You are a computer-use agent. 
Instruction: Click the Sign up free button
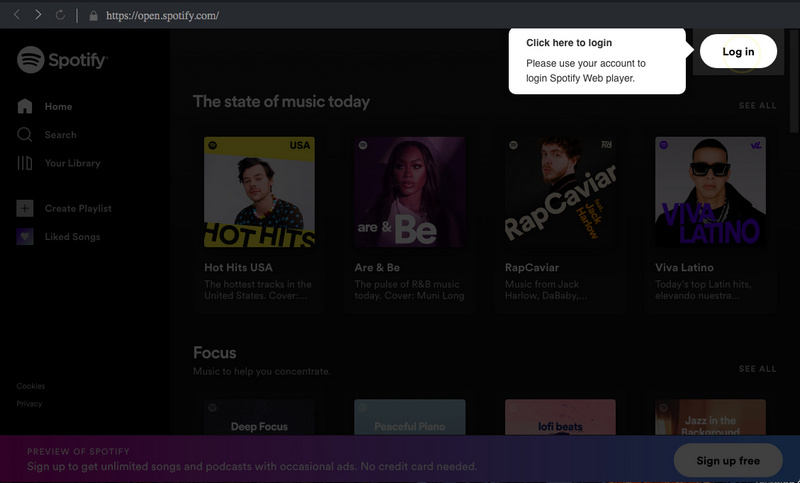tap(728, 461)
